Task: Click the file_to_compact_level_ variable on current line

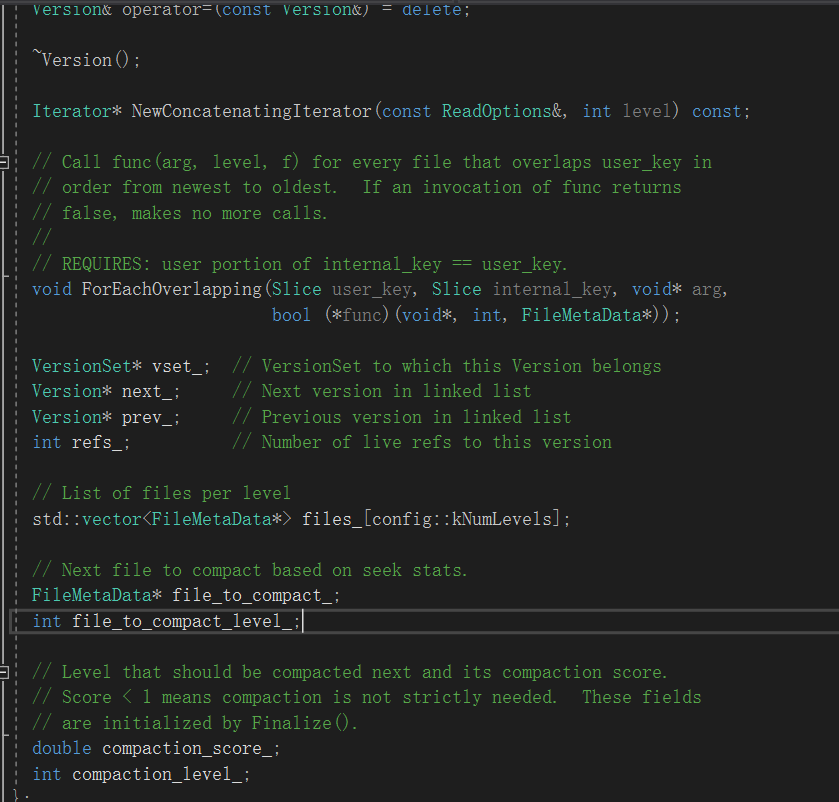Action: (185, 621)
